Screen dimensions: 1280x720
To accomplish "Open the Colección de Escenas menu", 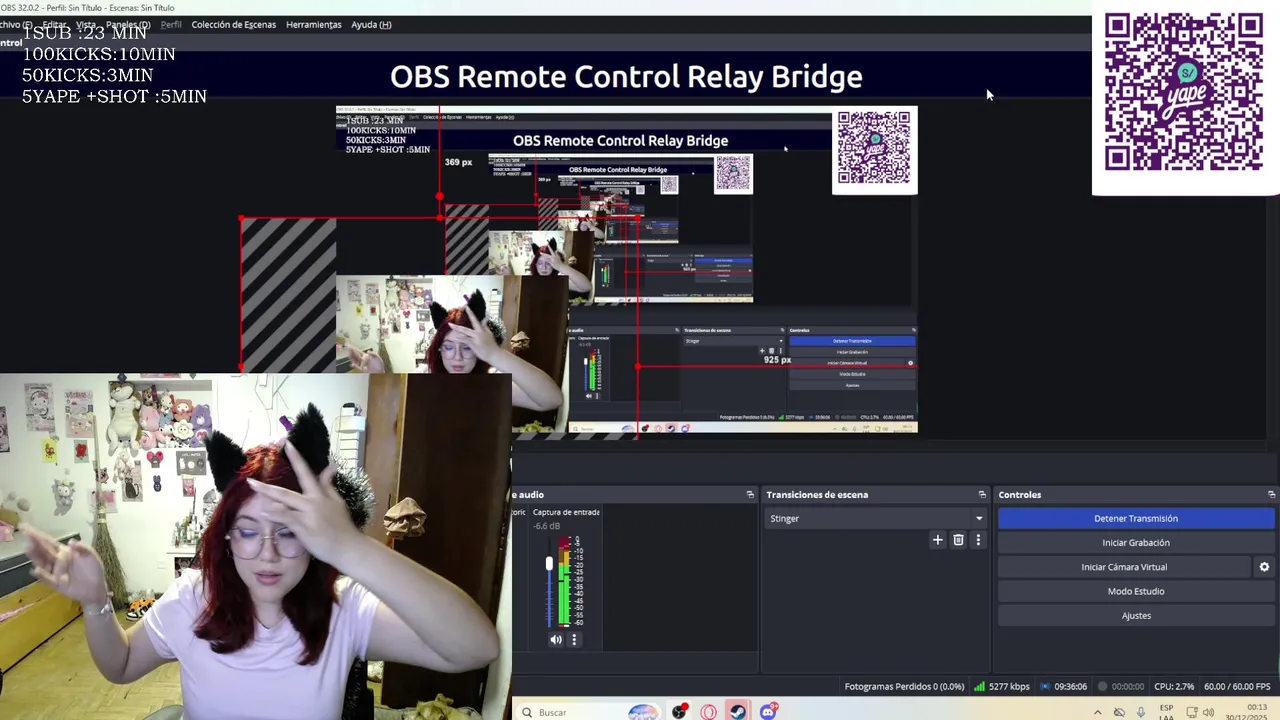I will pos(233,25).
